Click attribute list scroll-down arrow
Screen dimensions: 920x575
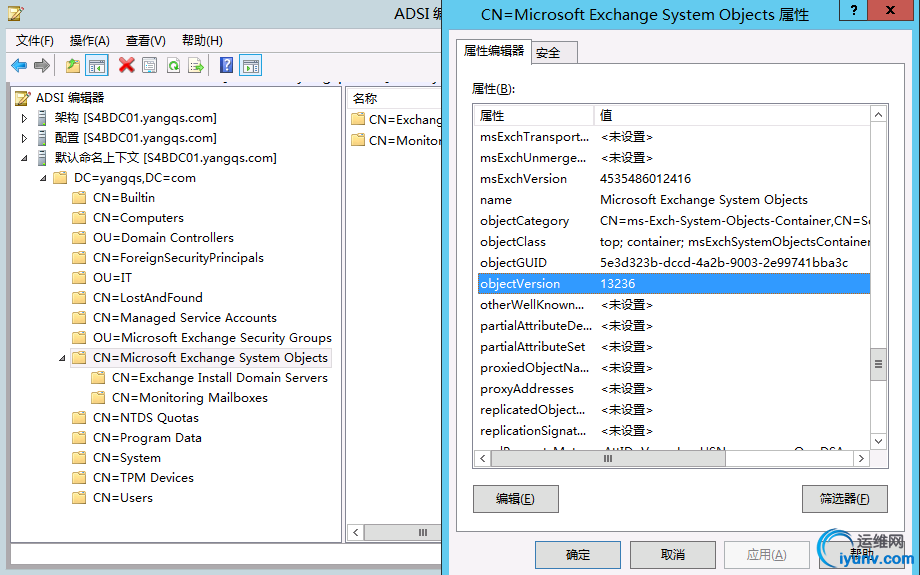(x=878, y=441)
